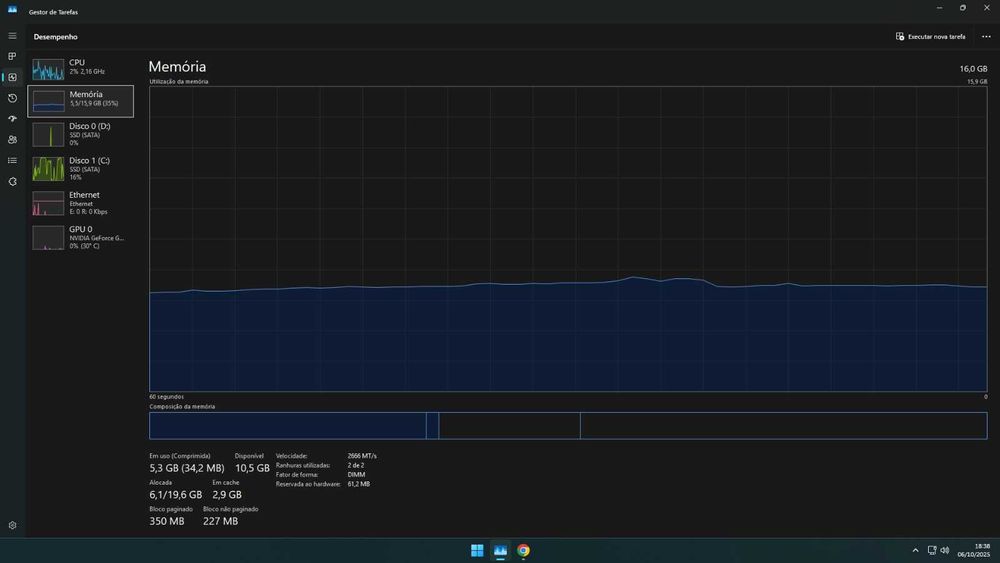Screen dimensions: 1000x563
Task: Click 'Composição da memória' label
Action: [182, 406]
